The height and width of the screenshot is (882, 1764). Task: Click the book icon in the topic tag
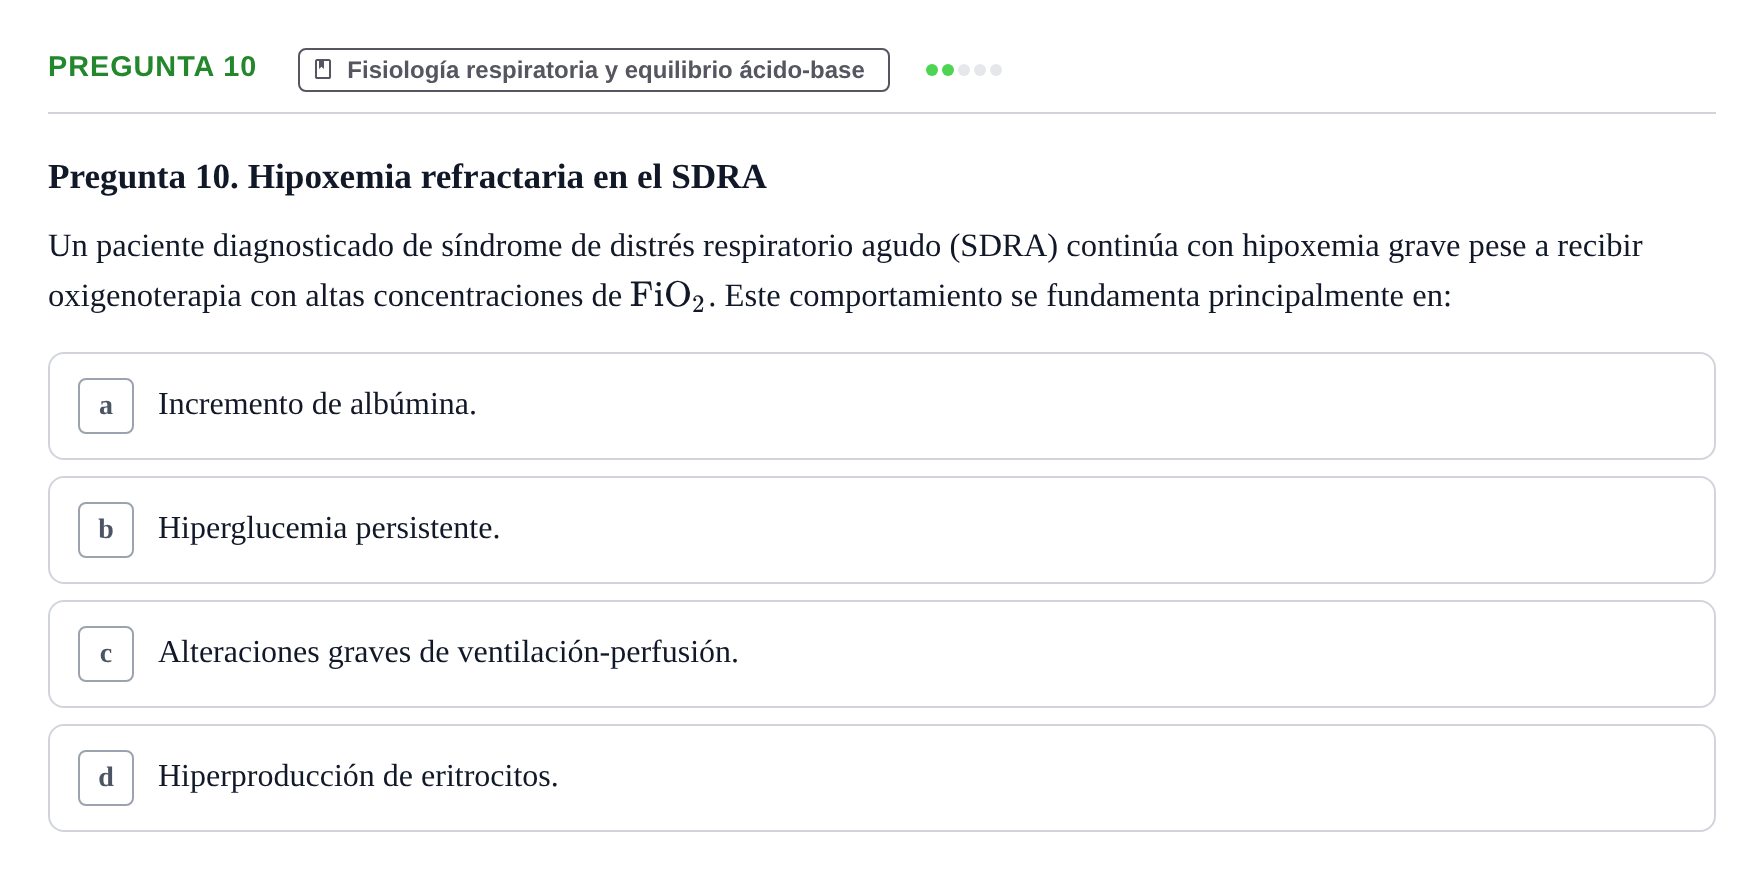pos(323,69)
